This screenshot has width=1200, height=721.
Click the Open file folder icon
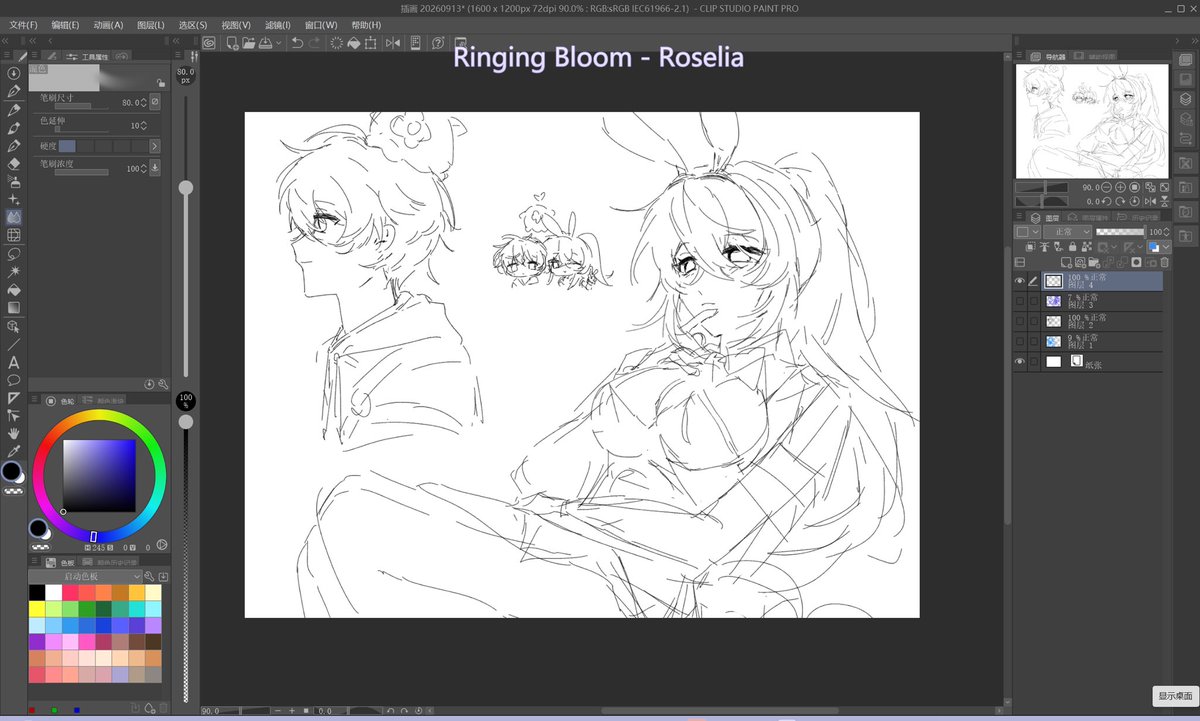tap(249, 43)
